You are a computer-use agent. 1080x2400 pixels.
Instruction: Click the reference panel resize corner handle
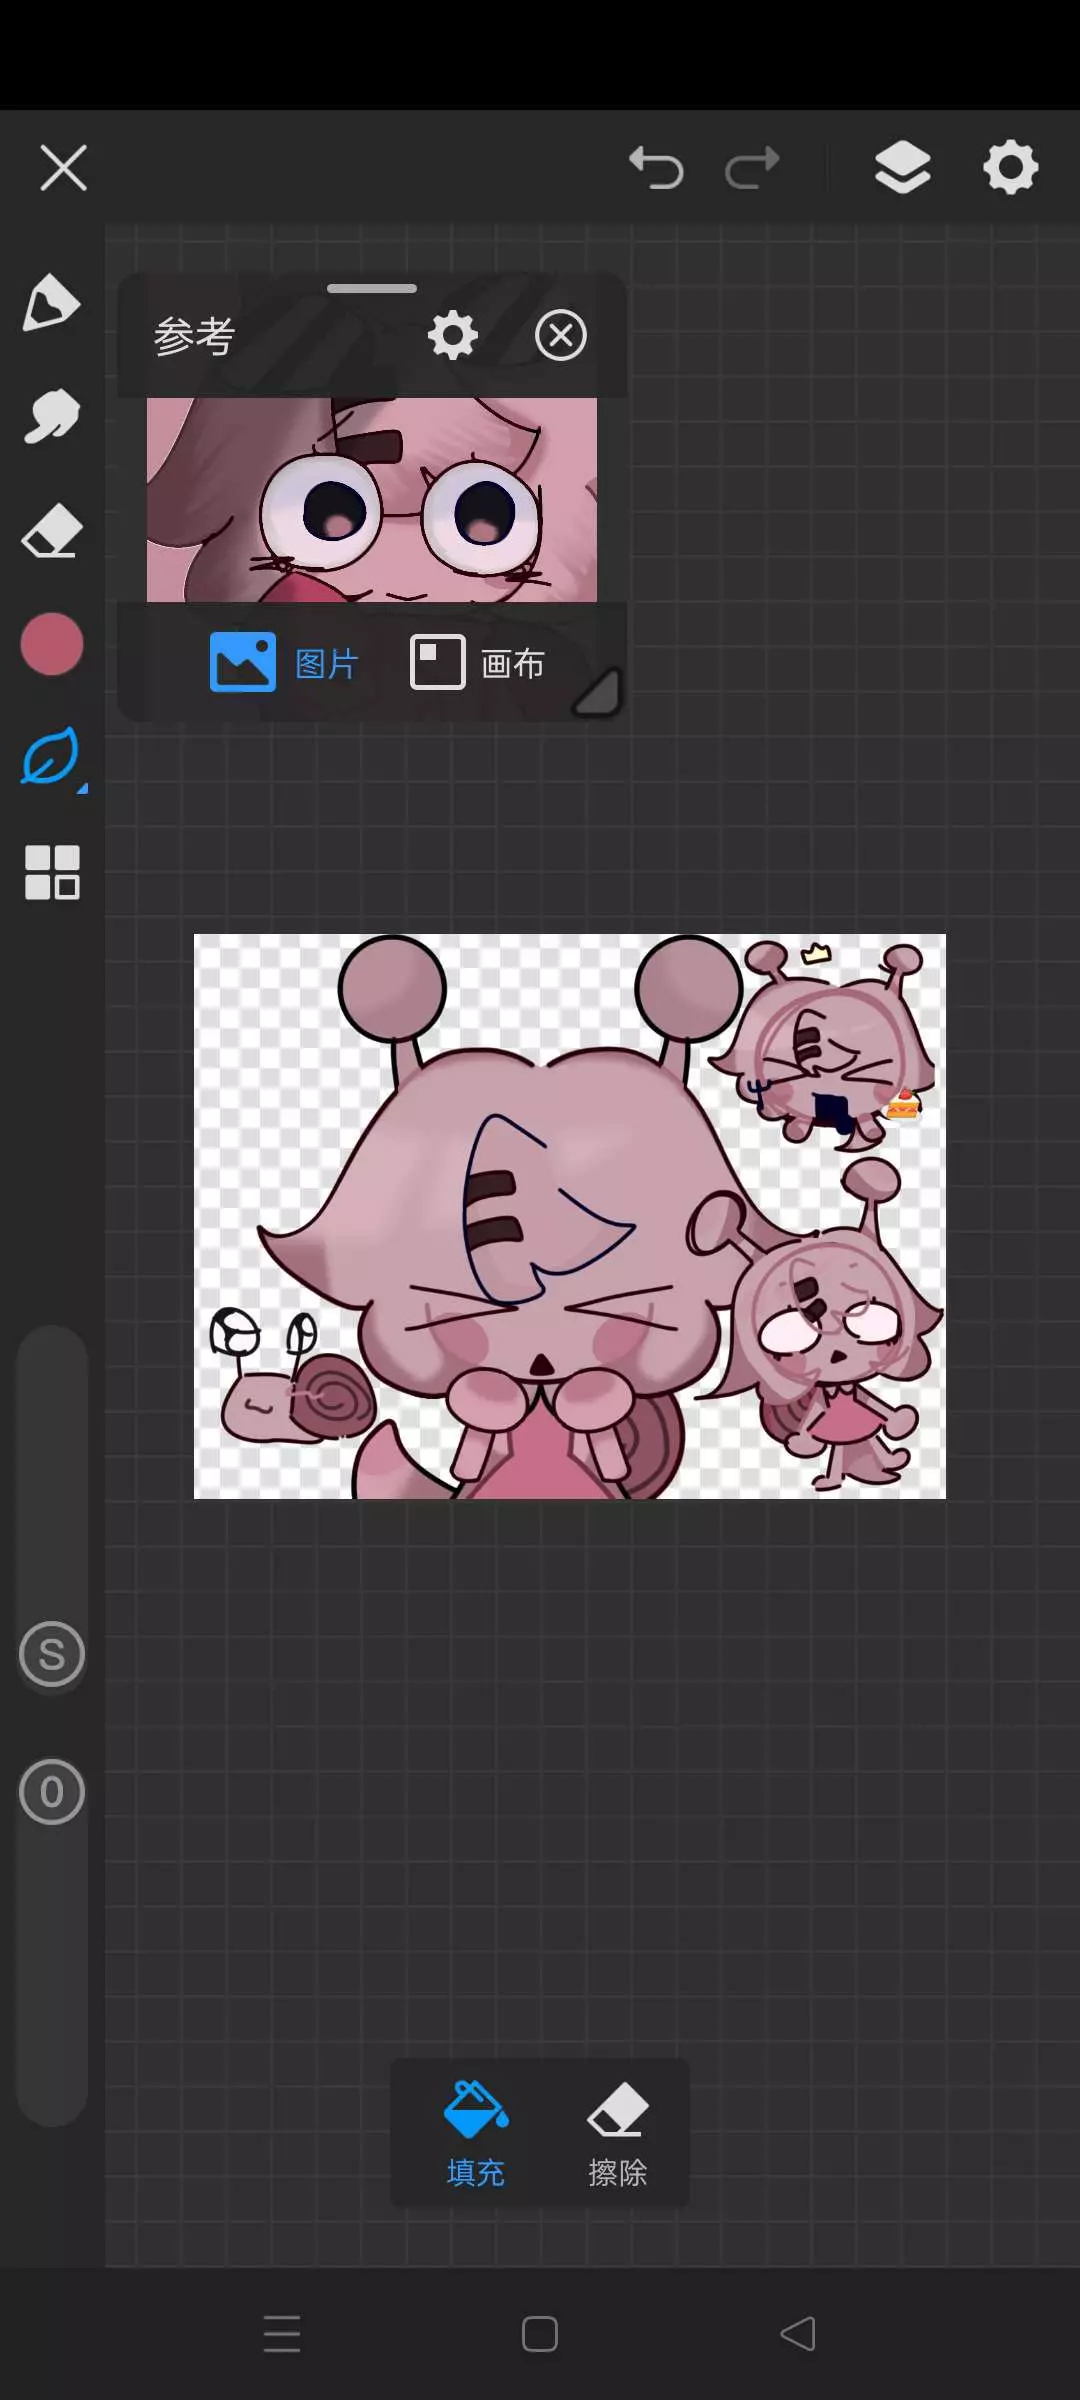[x=597, y=692]
